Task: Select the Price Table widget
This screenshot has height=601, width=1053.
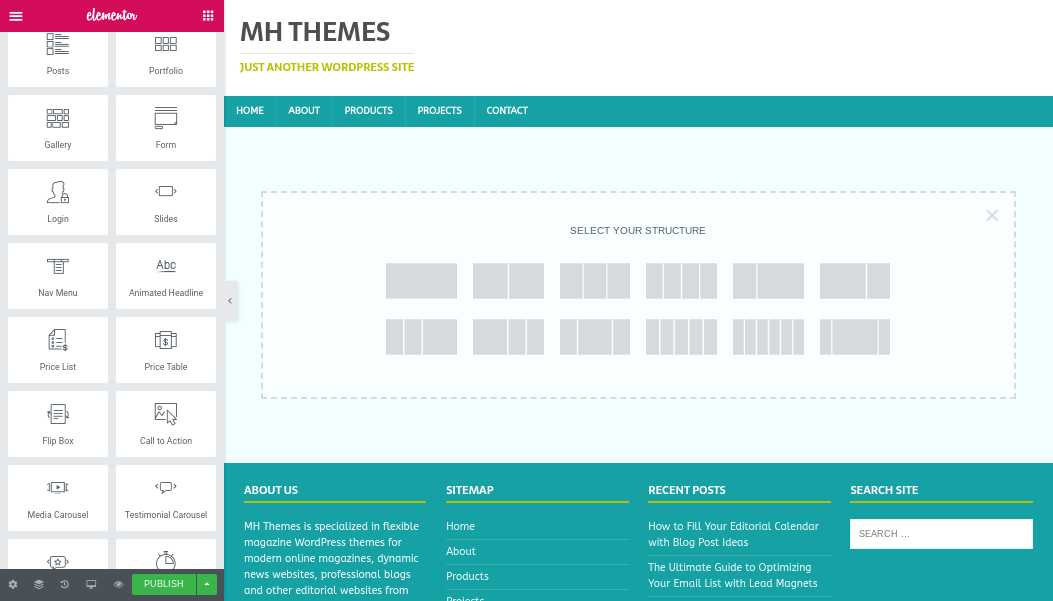Action: click(x=166, y=350)
